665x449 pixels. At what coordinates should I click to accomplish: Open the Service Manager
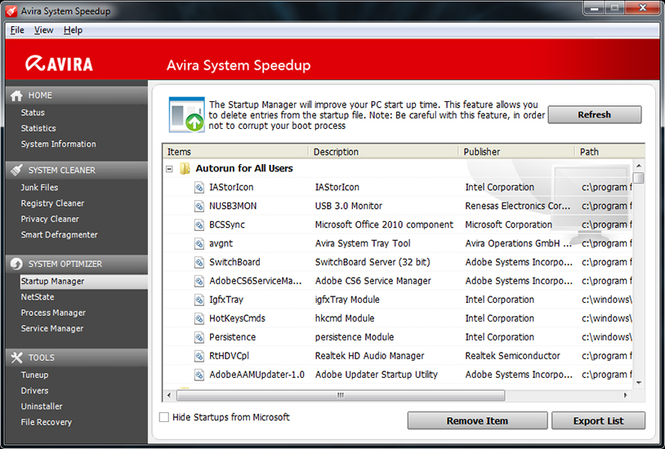[52, 329]
